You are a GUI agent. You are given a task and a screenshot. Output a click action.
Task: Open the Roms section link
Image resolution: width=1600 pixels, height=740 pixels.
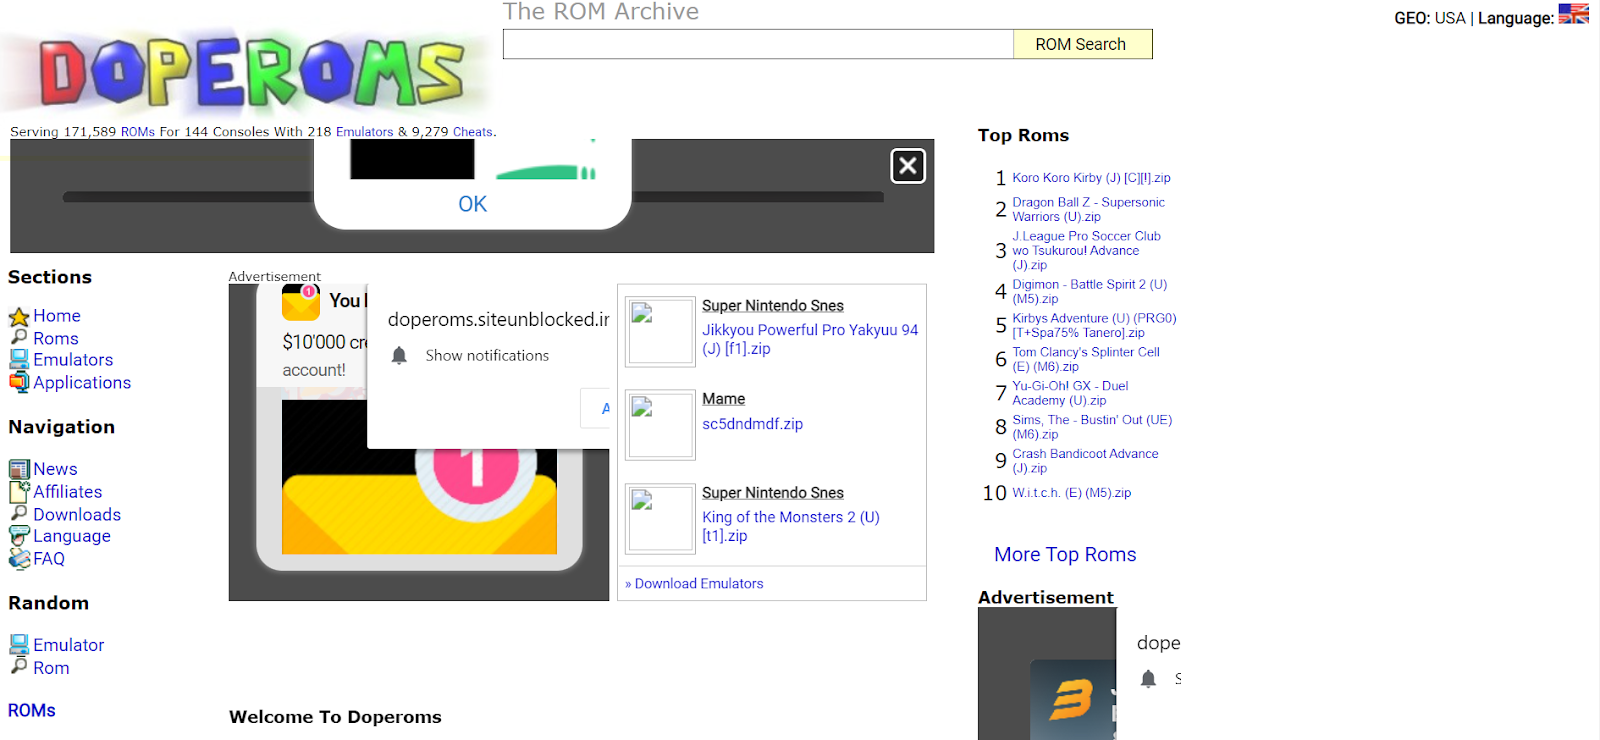(56, 339)
